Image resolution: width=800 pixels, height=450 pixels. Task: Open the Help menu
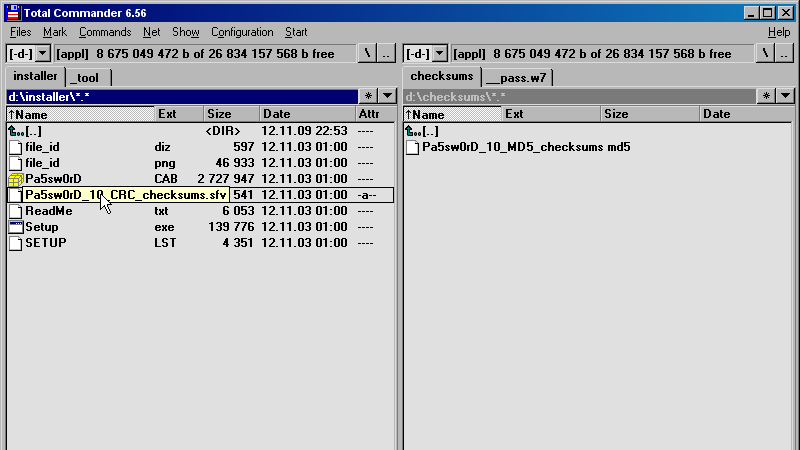pyautogui.click(x=779, y=32)
